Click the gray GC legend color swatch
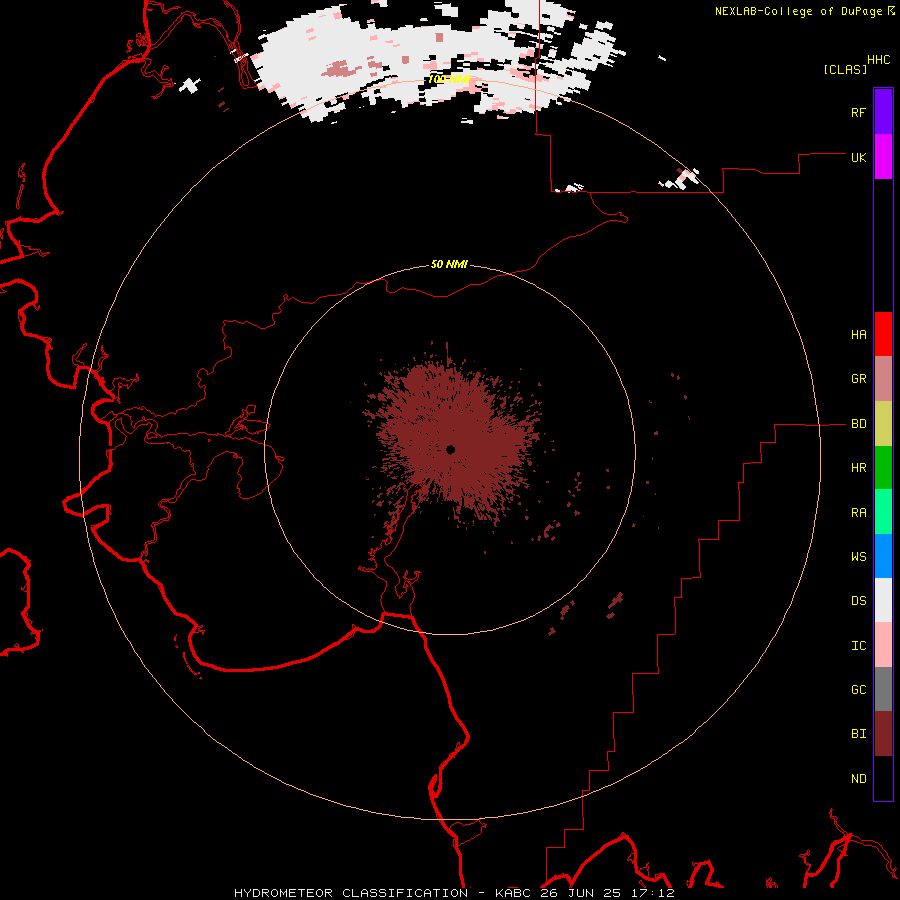Screen dimensions: 900x900 point(883,689)
